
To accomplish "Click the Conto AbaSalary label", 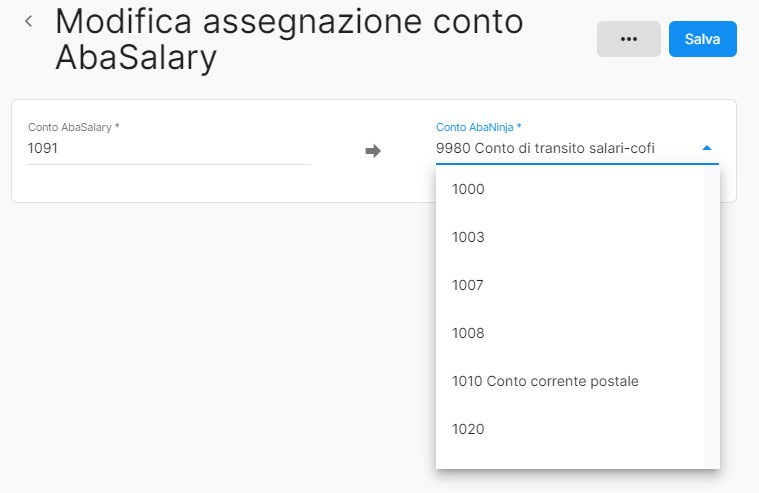I will pyautogui.click(x=74, y=127).
